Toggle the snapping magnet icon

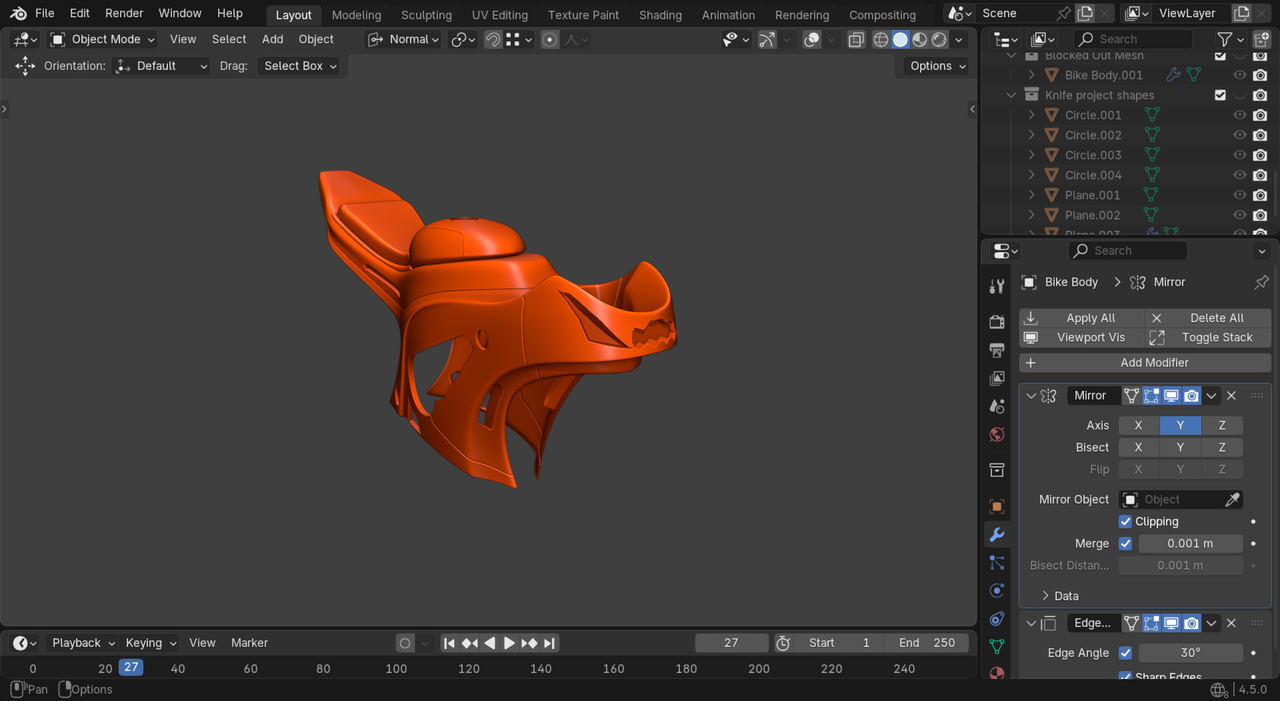(493, 40)
